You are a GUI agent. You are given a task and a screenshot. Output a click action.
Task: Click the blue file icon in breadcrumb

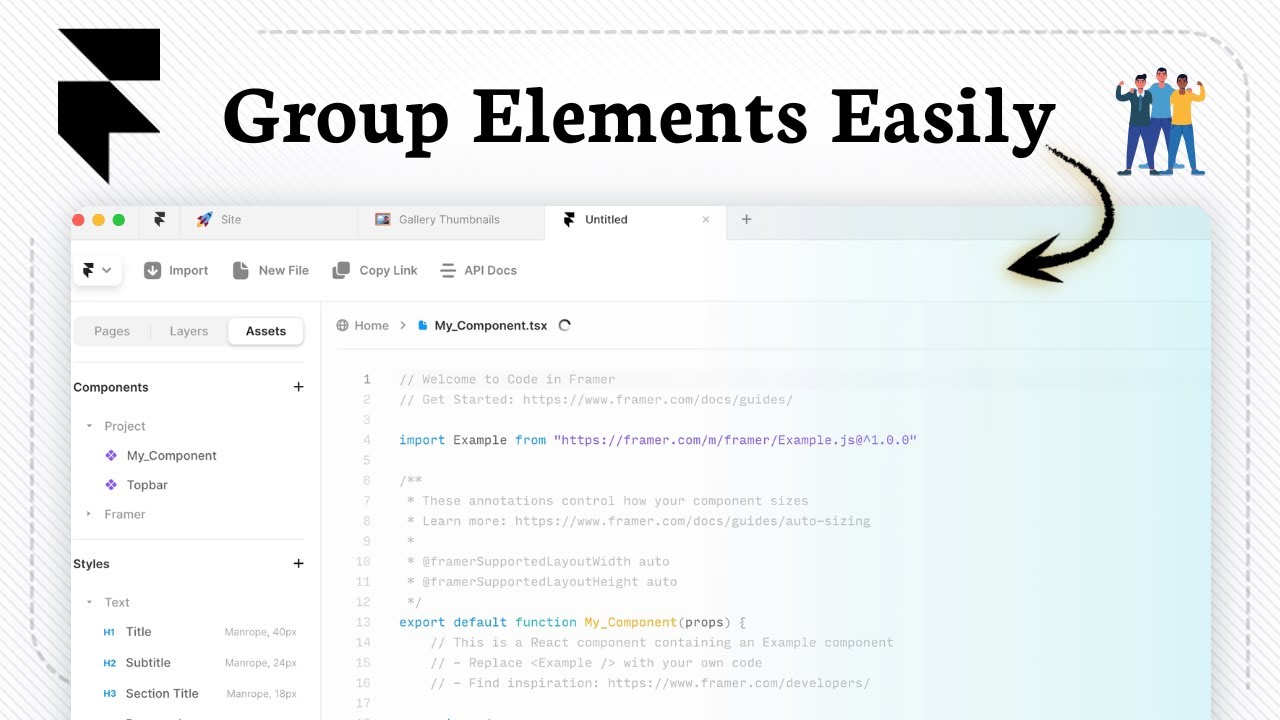tap(423, 325)
